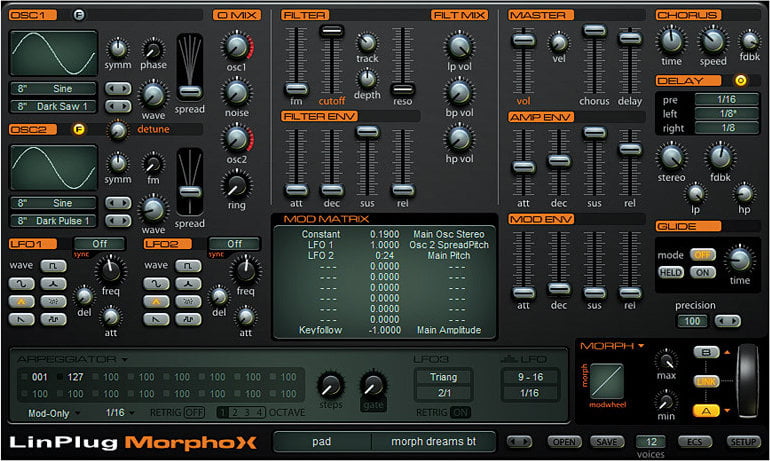Viewport: 770px width, 461px height.
Task: Select the stepped sample-and-hold wave in LFO1
Action: pos(53,320)
